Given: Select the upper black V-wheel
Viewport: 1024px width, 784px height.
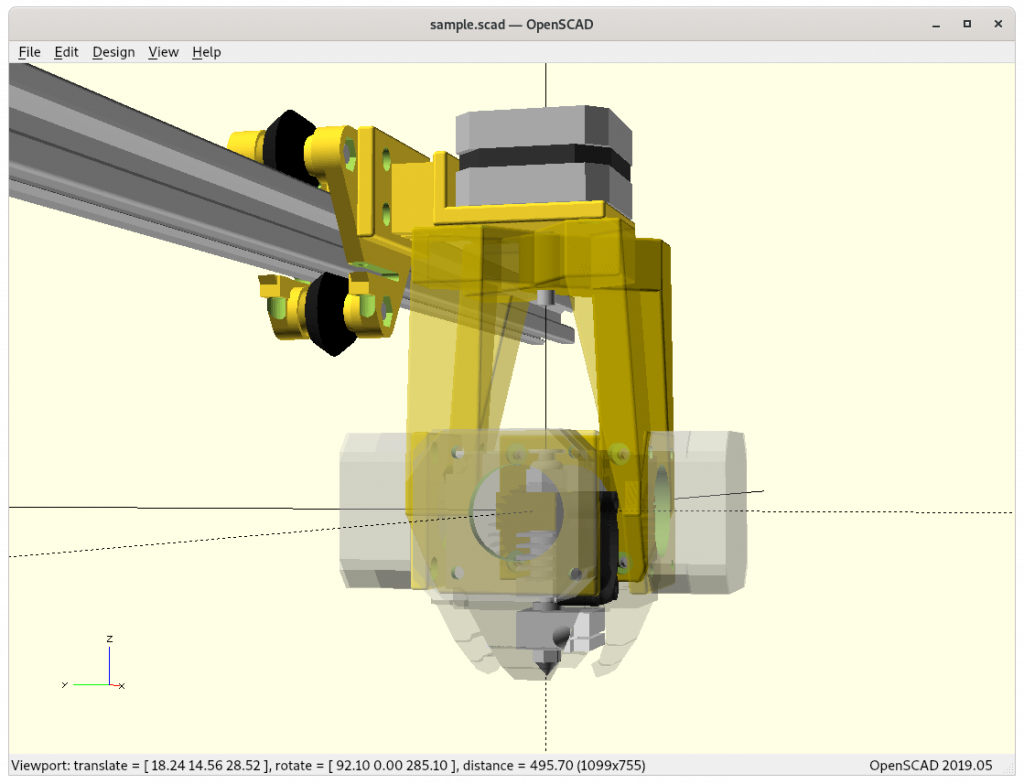Looking at the screenshot, I should pyautogui.click(x=289, y=145).
